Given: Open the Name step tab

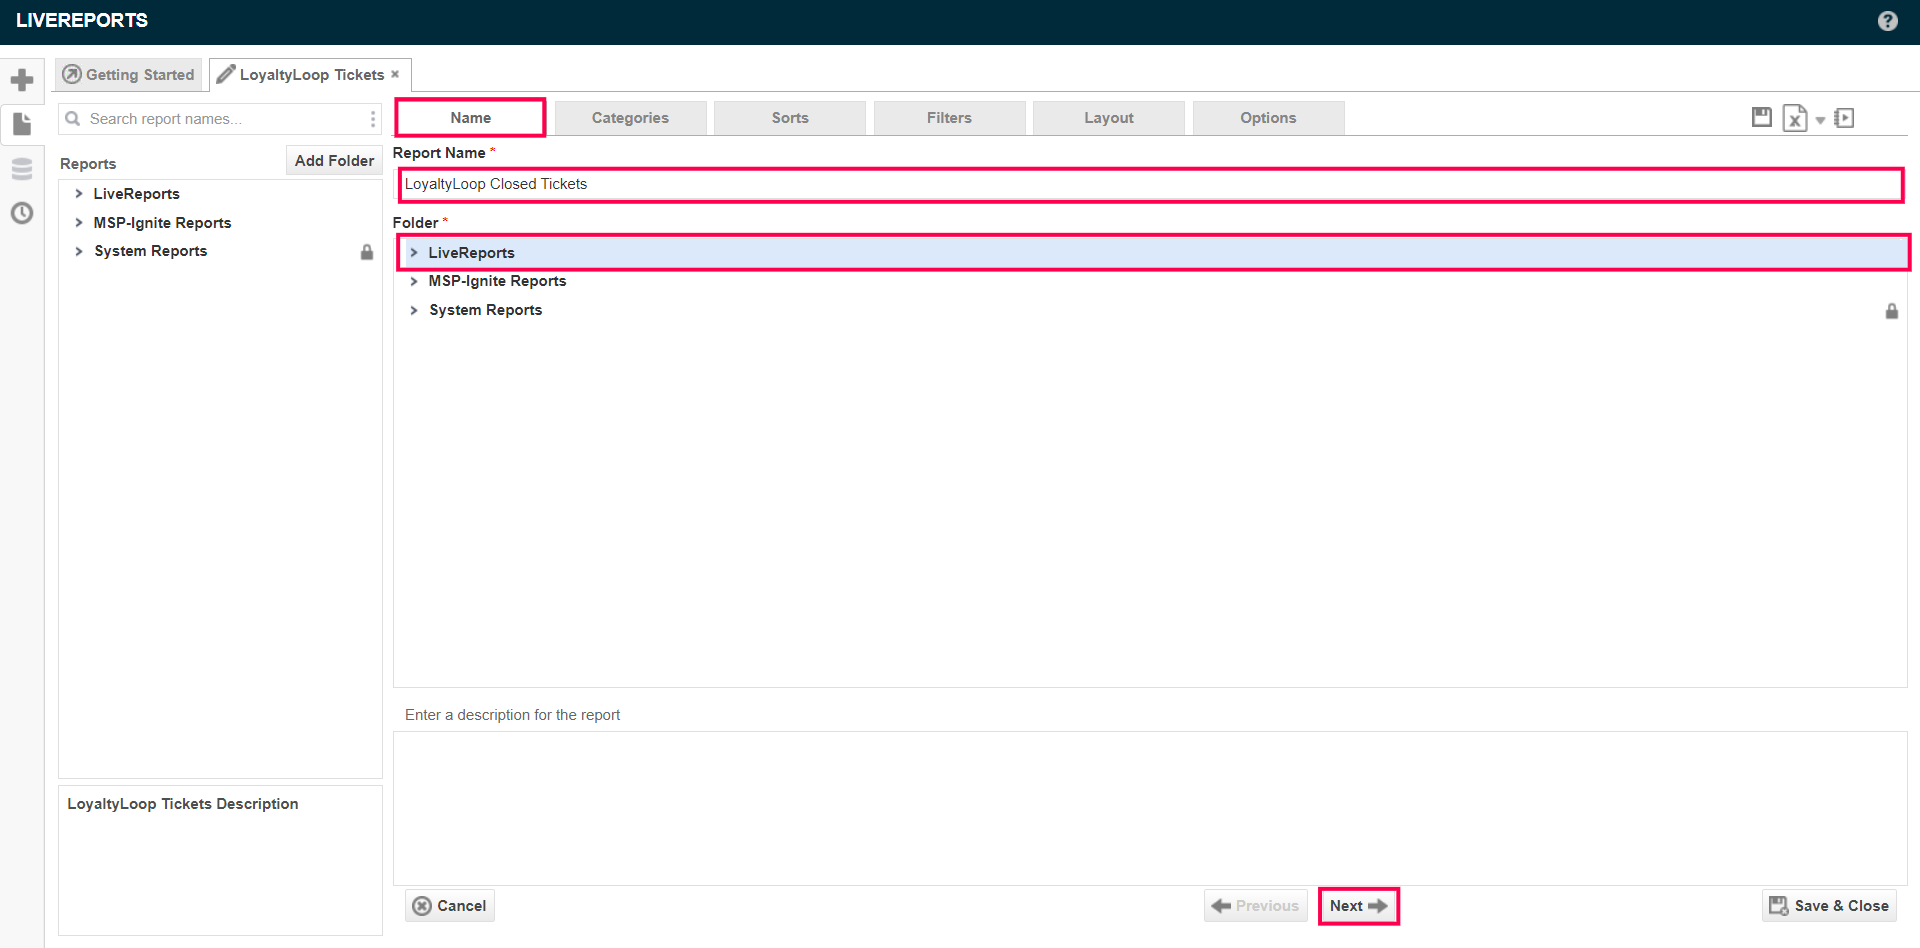Looking at the screenshot, I should (470, 118).
